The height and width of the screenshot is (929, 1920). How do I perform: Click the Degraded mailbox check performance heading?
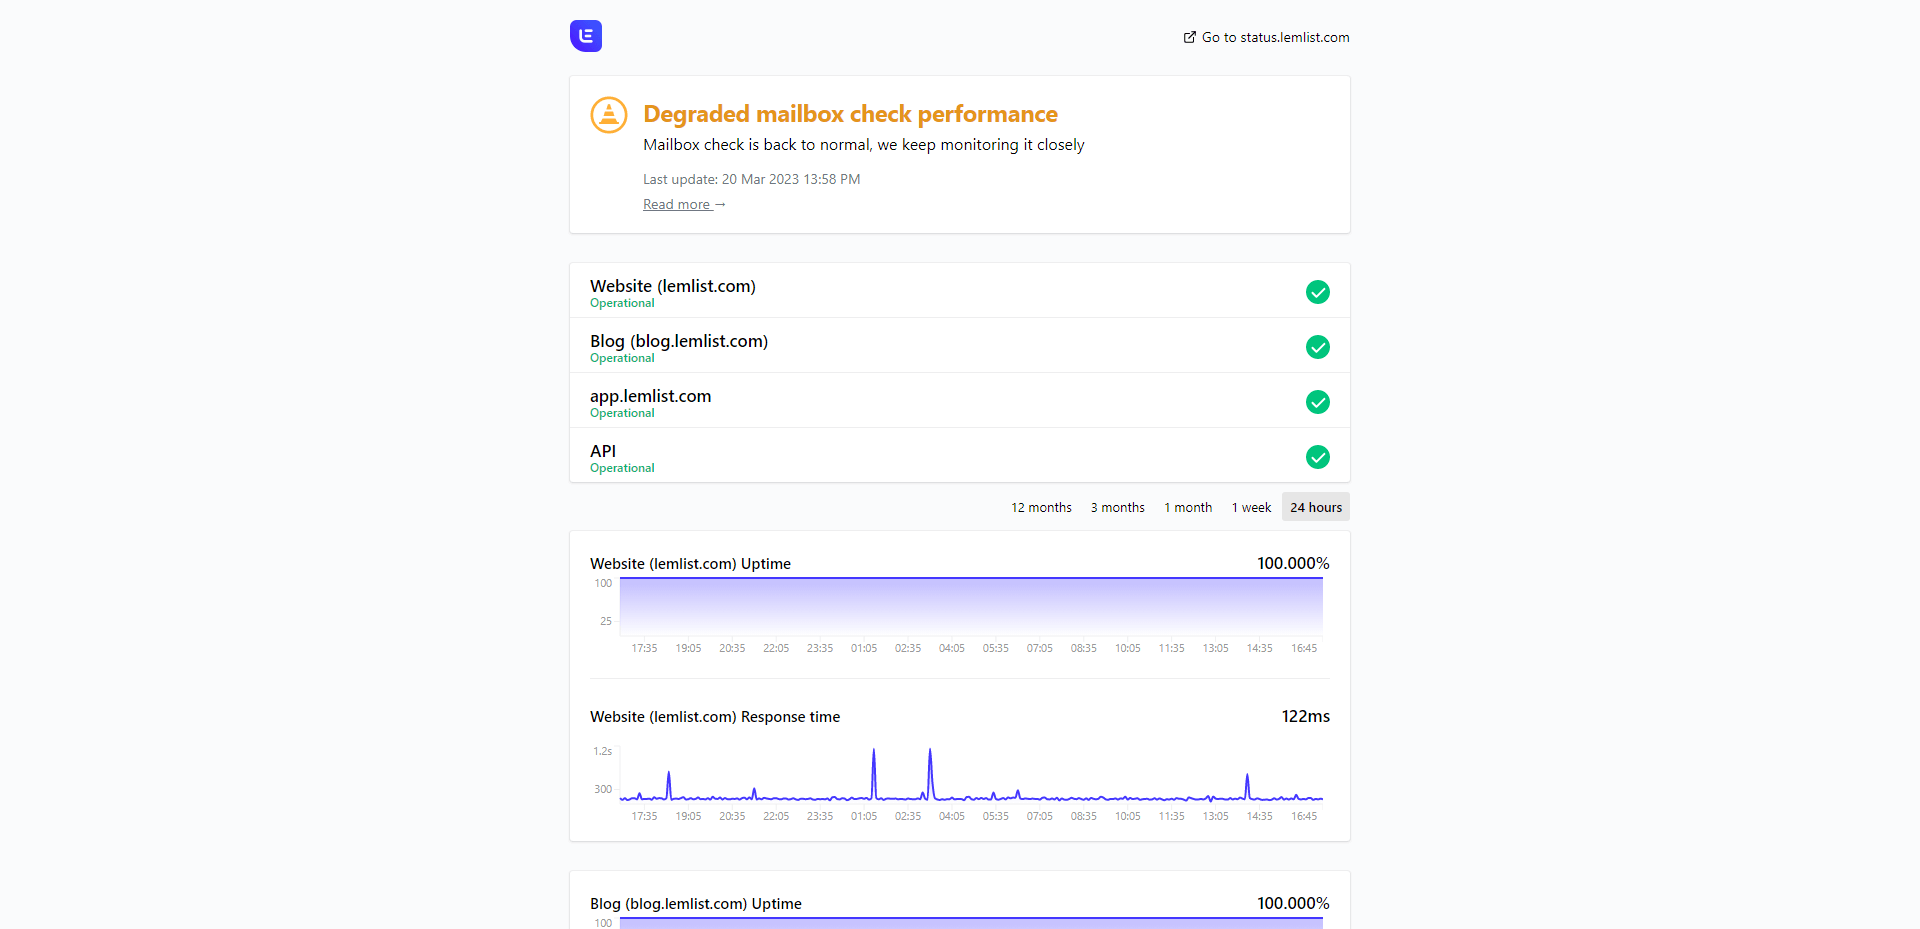pos(850,114)
